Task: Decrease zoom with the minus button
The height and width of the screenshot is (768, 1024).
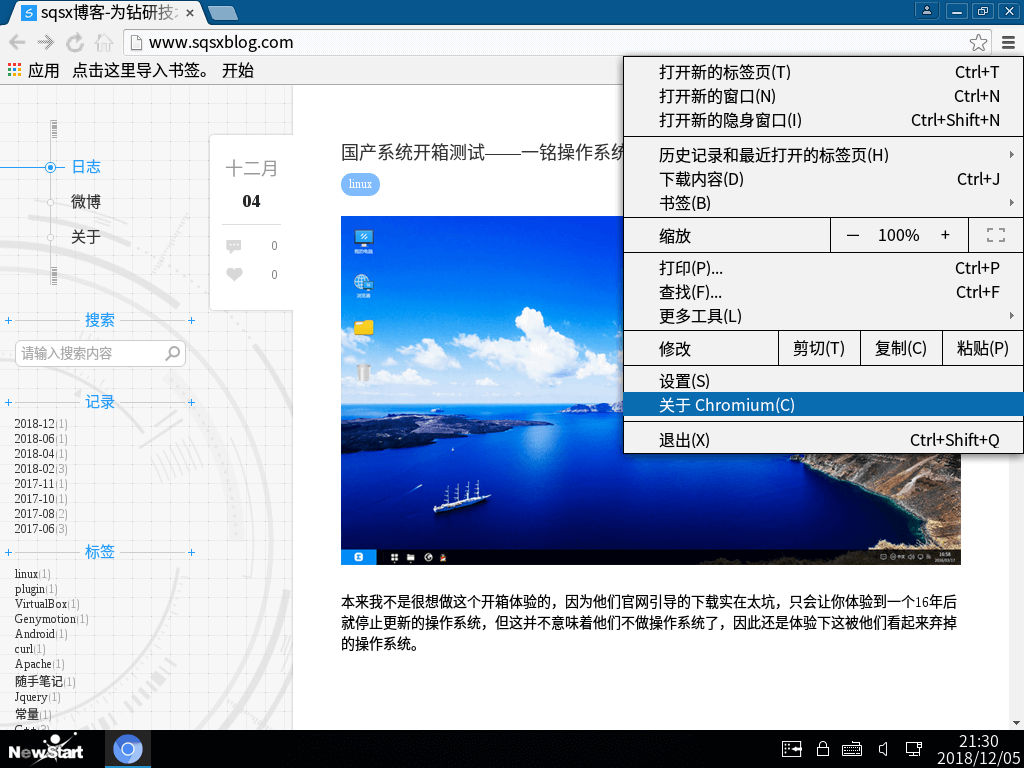Action: point(852,235)
